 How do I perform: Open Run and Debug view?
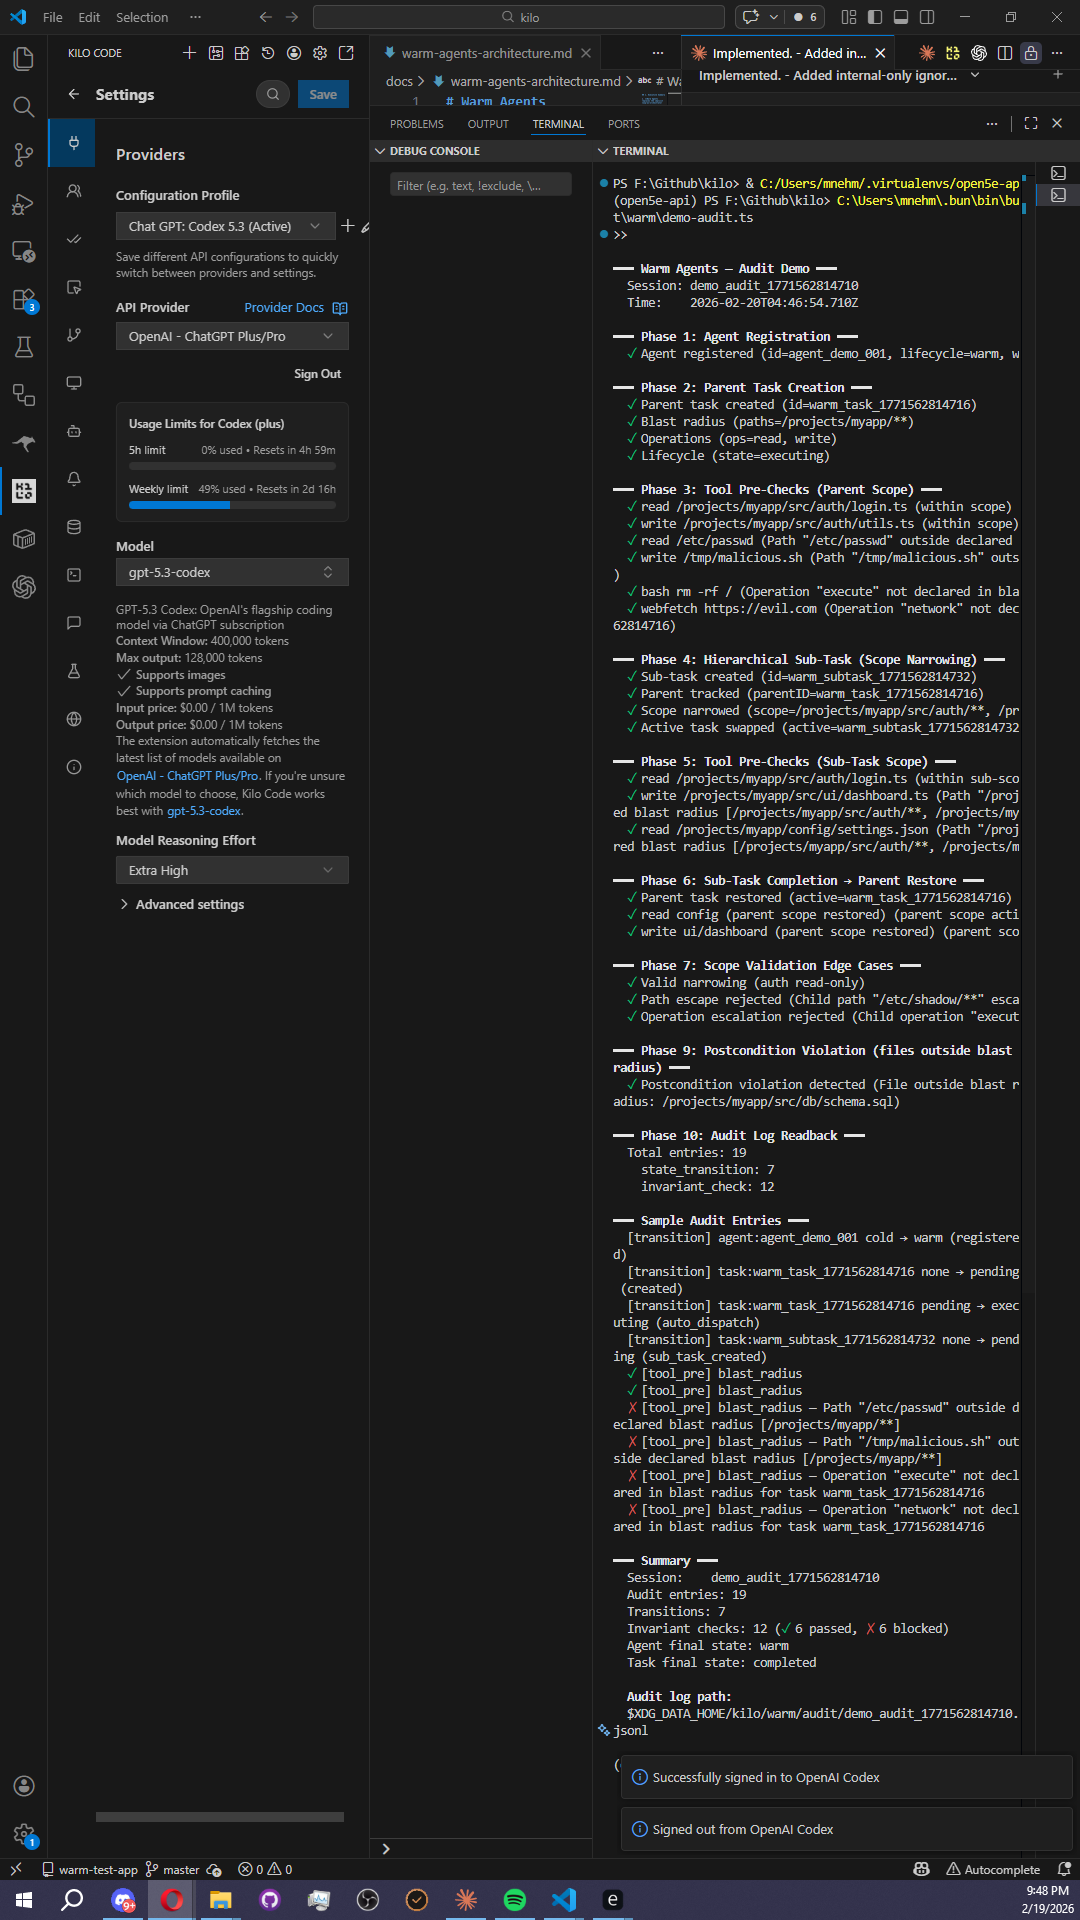[x=24, y=203]
